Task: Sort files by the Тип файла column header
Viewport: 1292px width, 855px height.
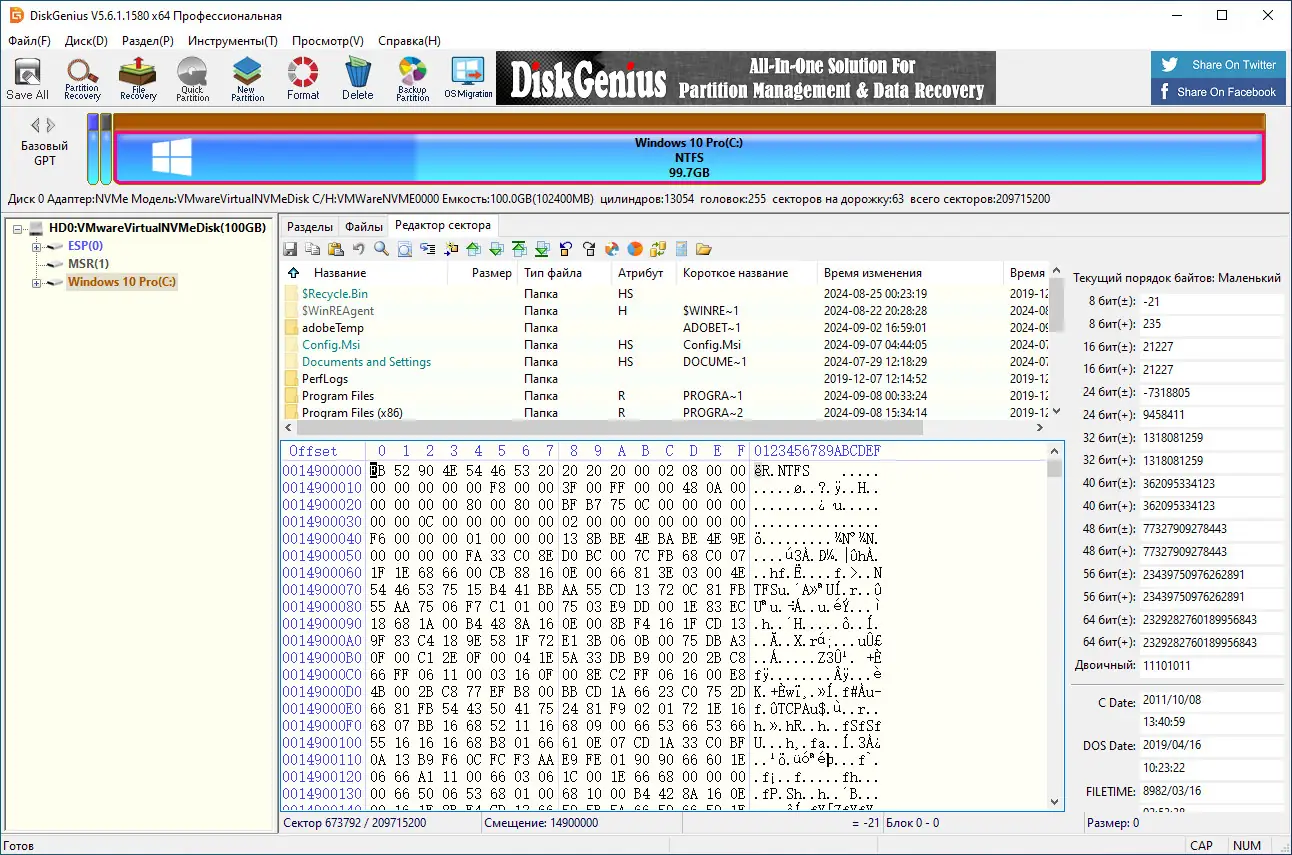Action: click(x=565, y=273)
